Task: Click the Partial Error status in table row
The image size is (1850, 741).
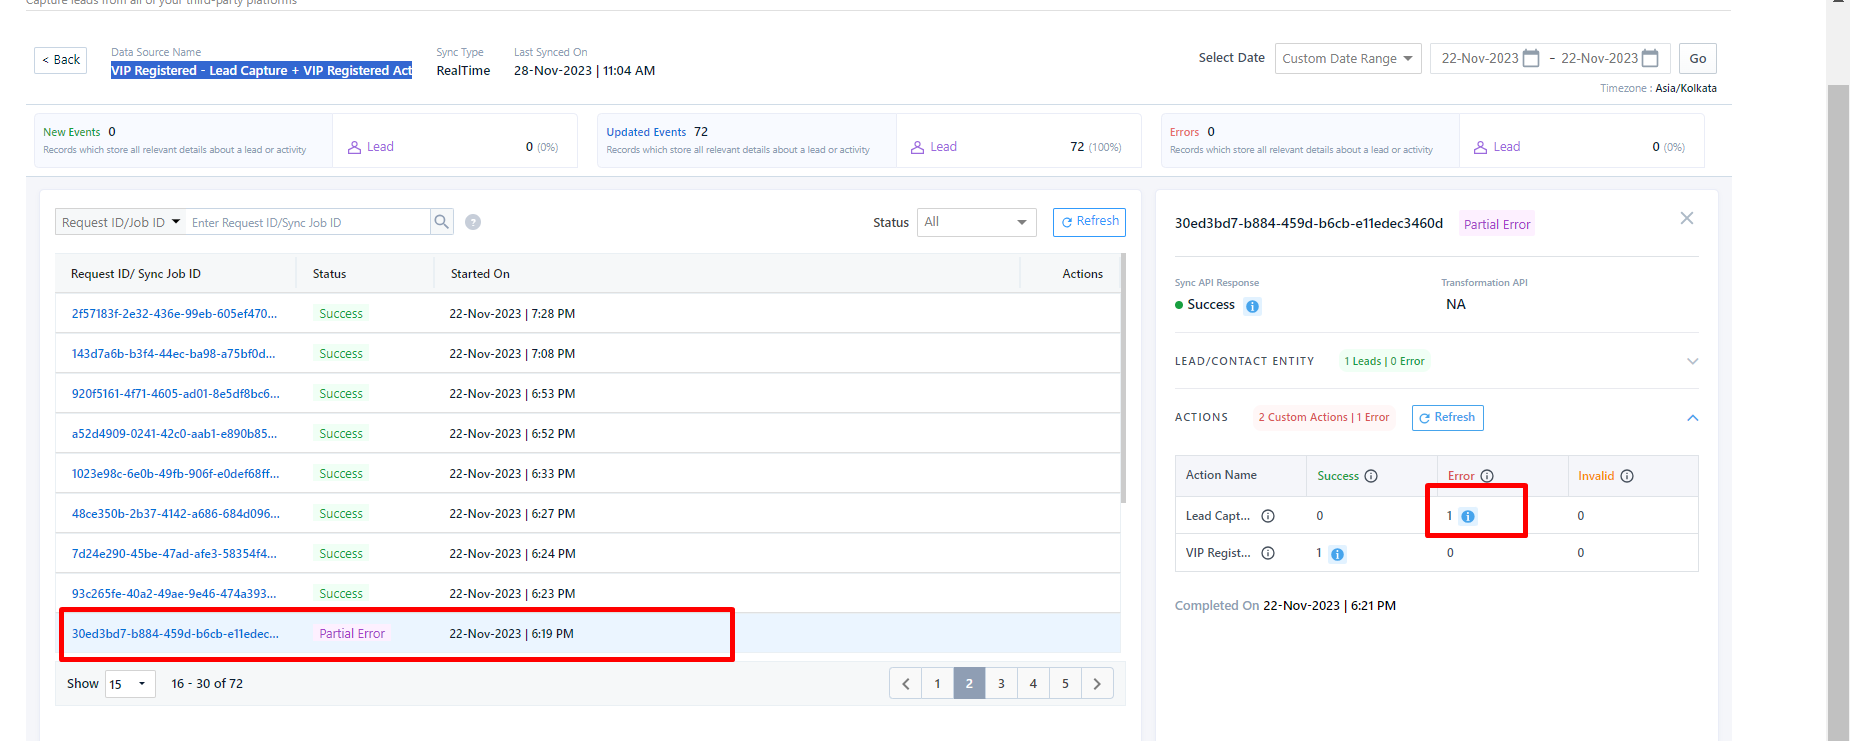Action: 352,634
